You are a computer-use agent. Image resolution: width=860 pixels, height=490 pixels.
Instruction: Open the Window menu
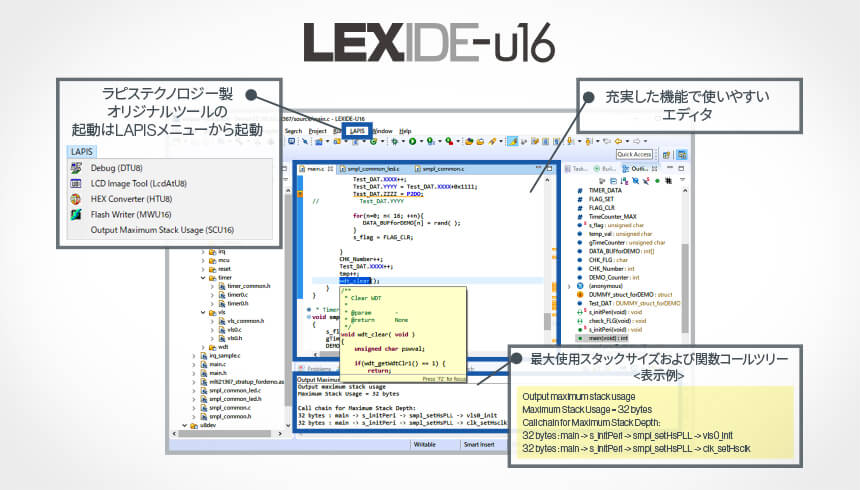coord(382,131)
